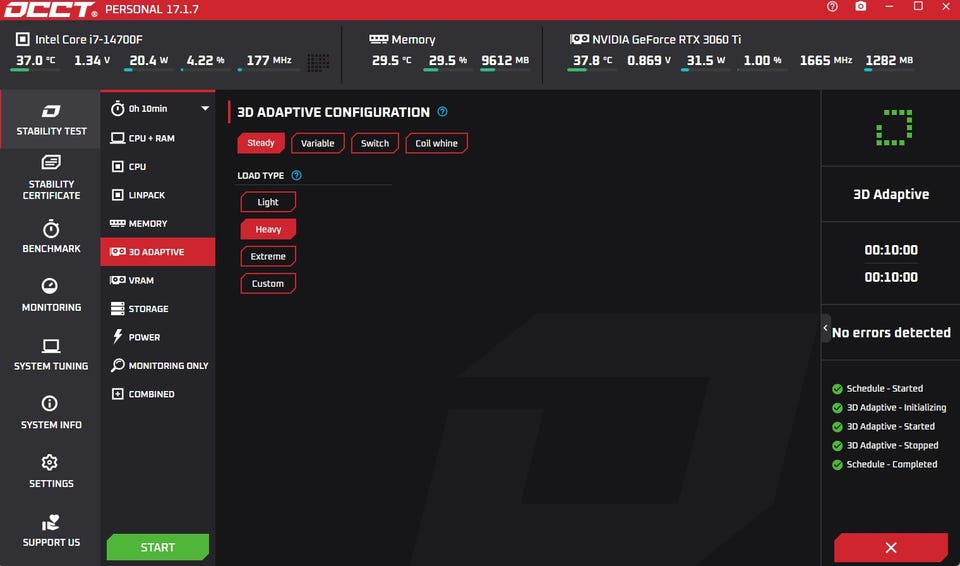Viewport: 960px width, 566px height.
Task: Click the CPU core grid icon
Action: pyautogui.click(x=318, y=62)
